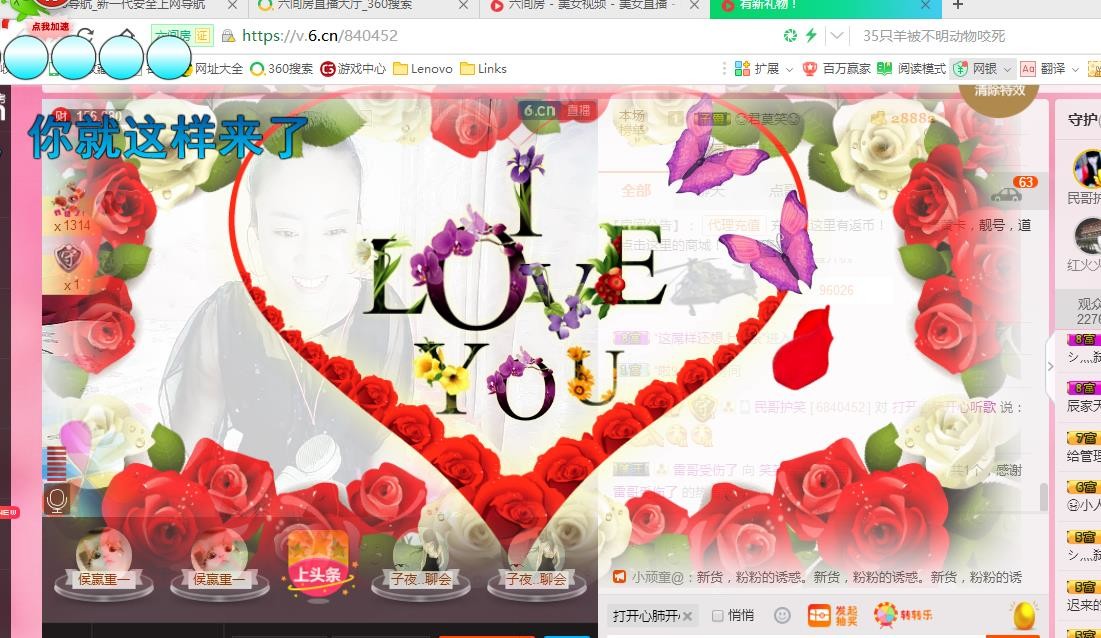The height and width of the screenshot is (638, 1101).
Task: Click the search box showing 35只羊被不明动物咬死
Action: pos(934,36)
